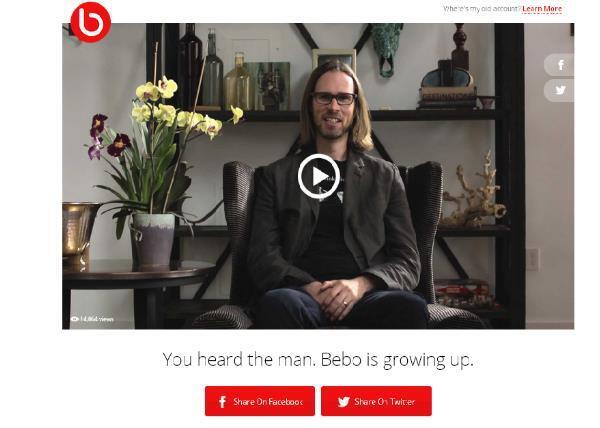Click the red Bebo logo
Screen dimensions: 600x428
tap(91, 22)
